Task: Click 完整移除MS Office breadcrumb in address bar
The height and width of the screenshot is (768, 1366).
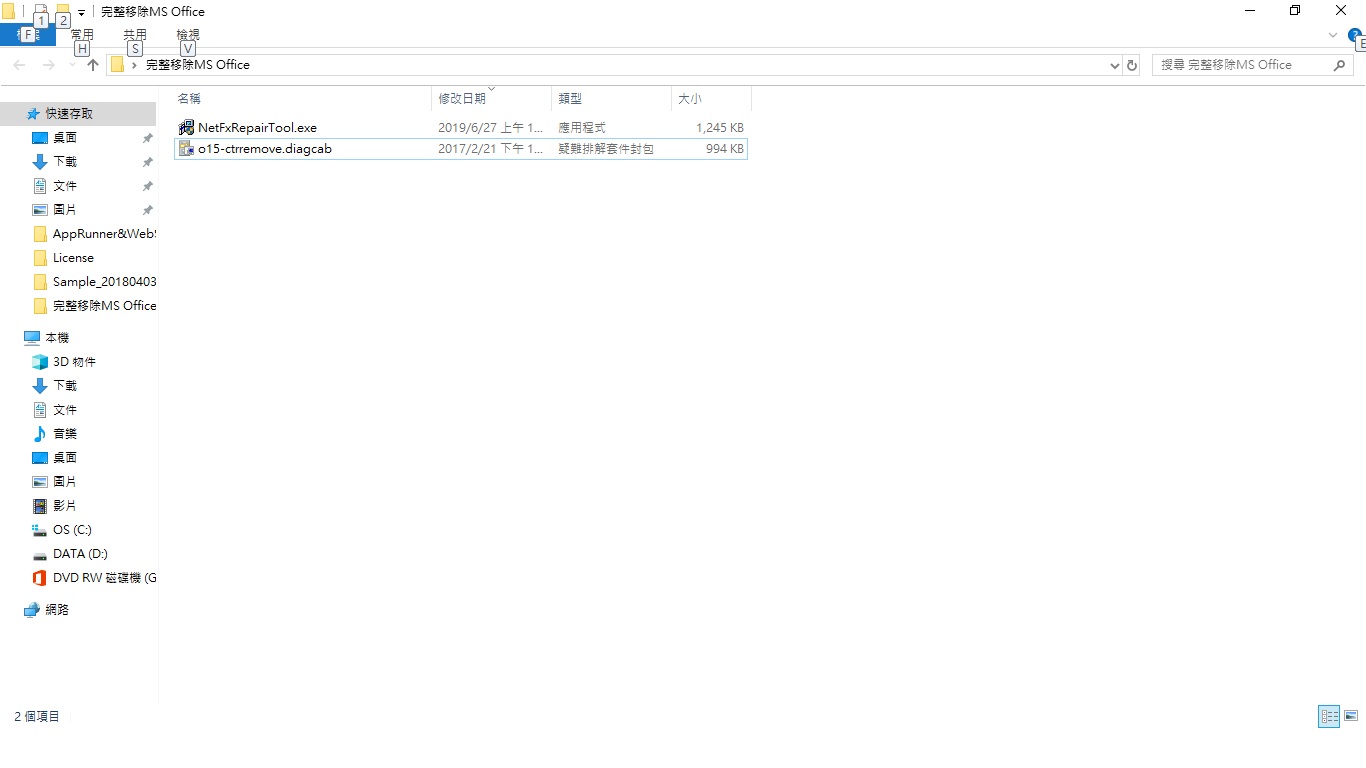Action: [198, 65]
